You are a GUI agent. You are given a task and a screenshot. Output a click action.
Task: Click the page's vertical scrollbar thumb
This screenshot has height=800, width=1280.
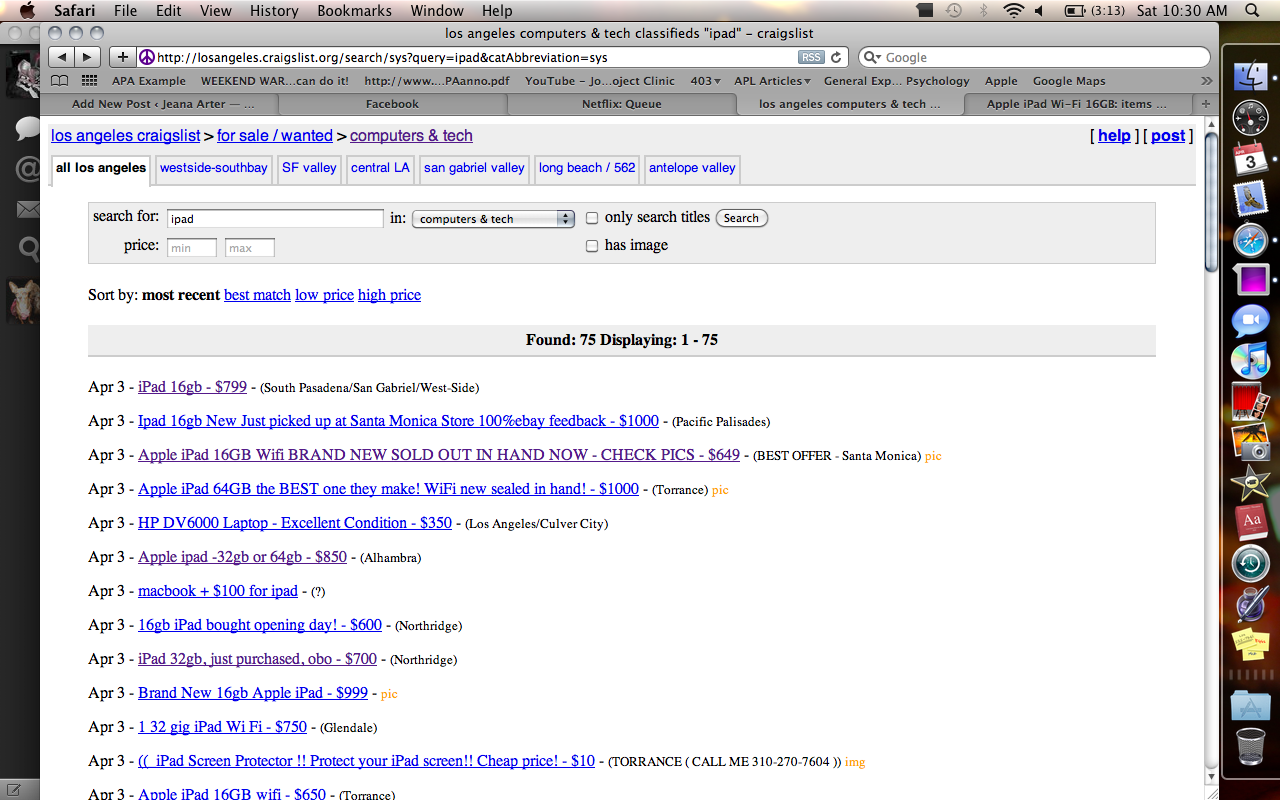tap(1211, 200)
